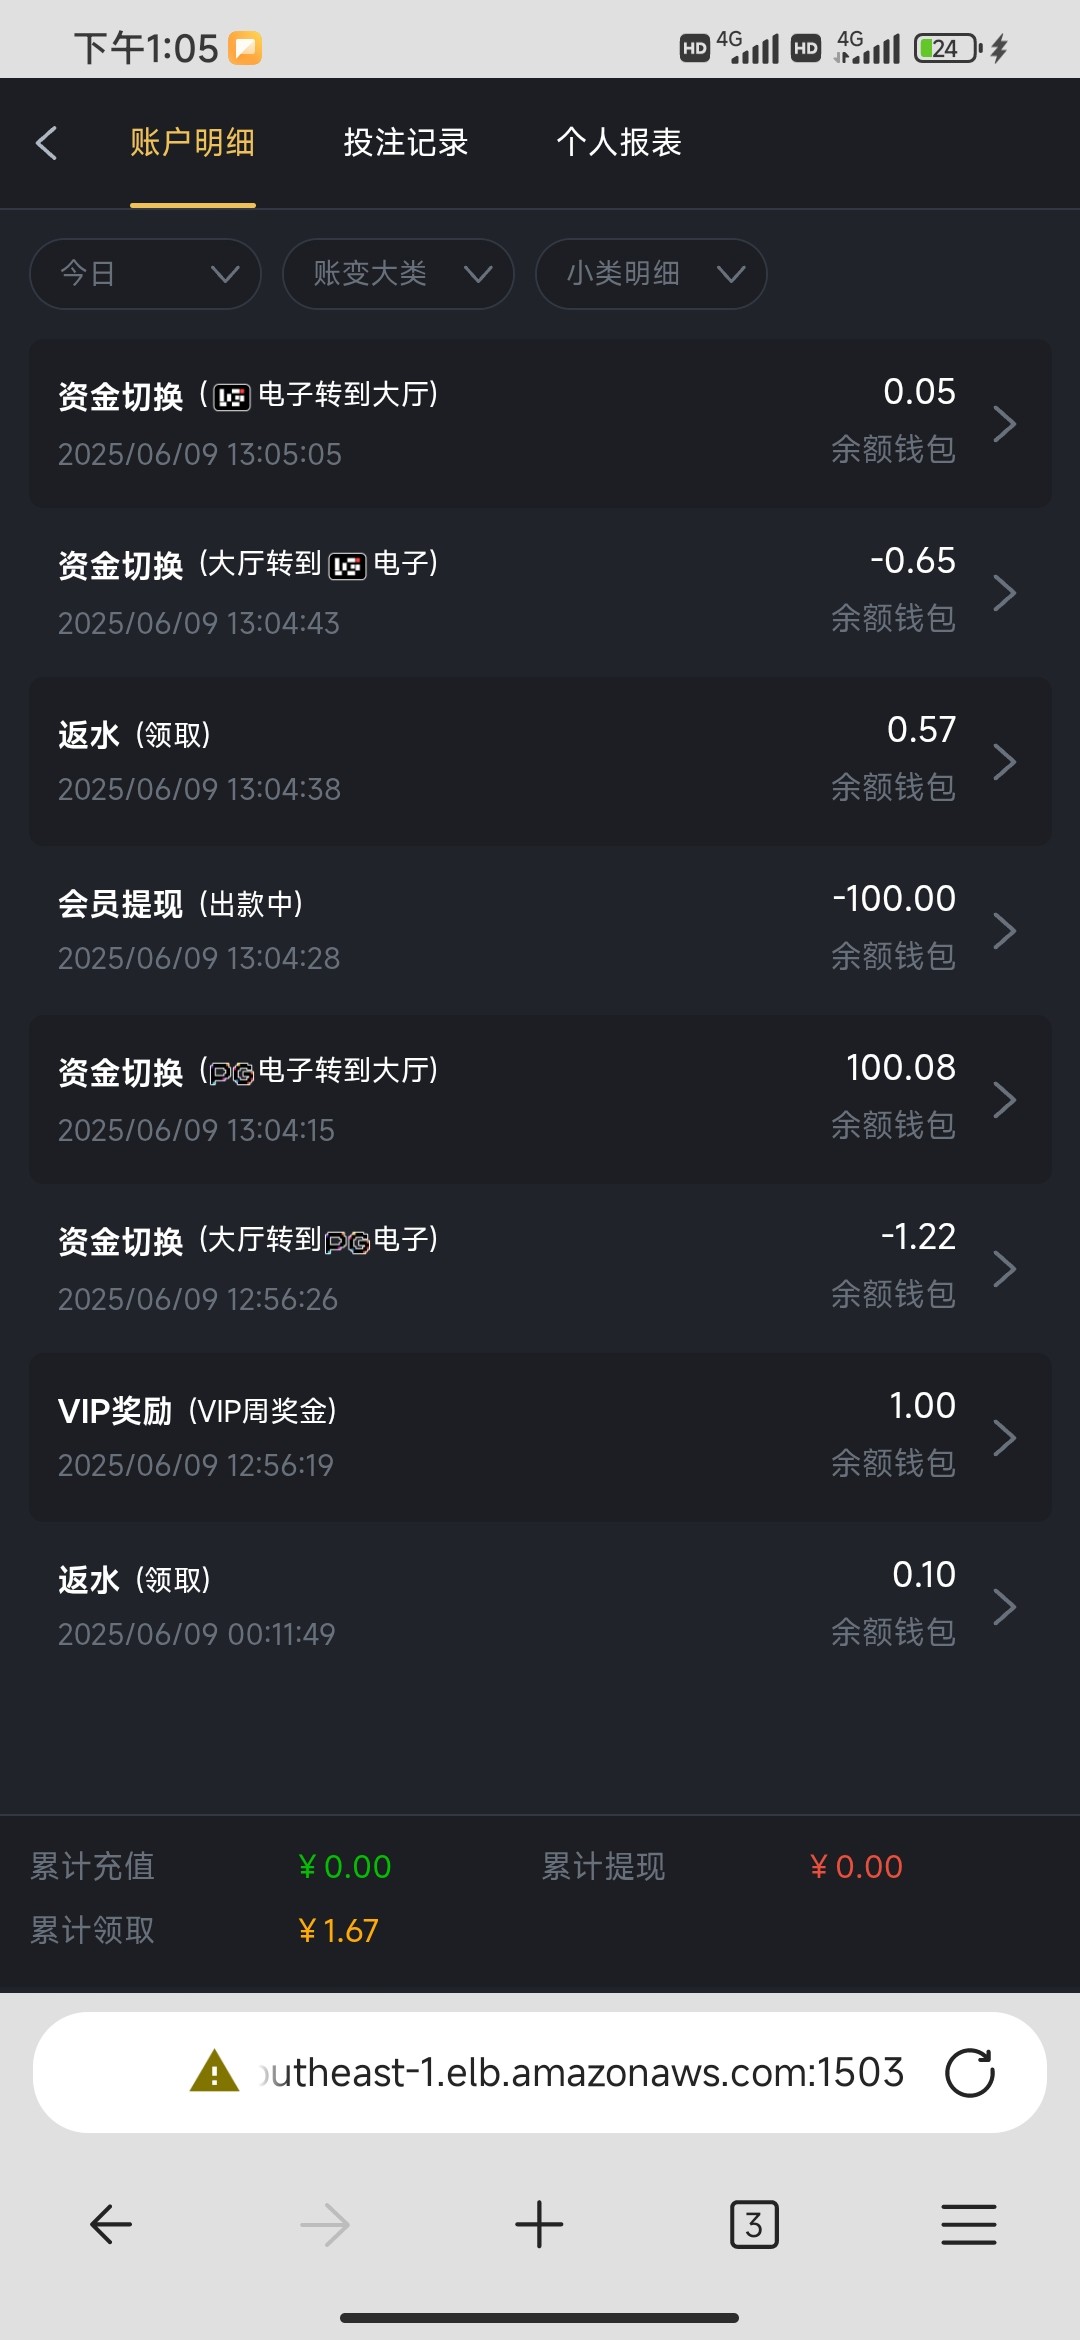Open the 返水 record dated 00:11:49
This screenshot has width=1080, height=2340.
tap(540, 1607)
